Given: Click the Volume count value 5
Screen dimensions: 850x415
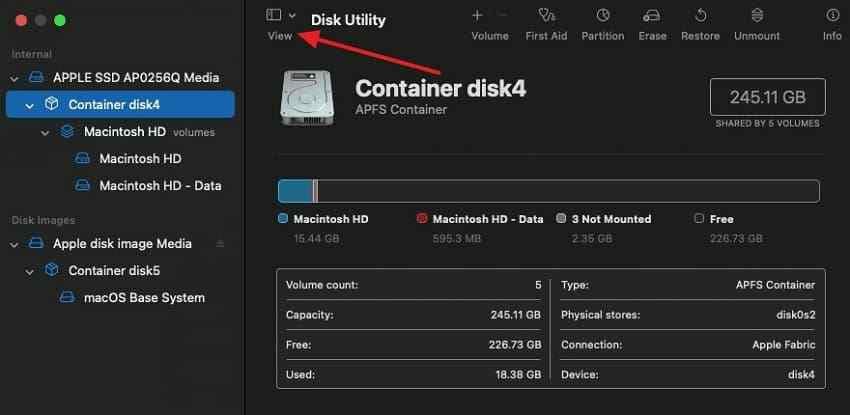Looking at the screenshot, I should point(538,285).
